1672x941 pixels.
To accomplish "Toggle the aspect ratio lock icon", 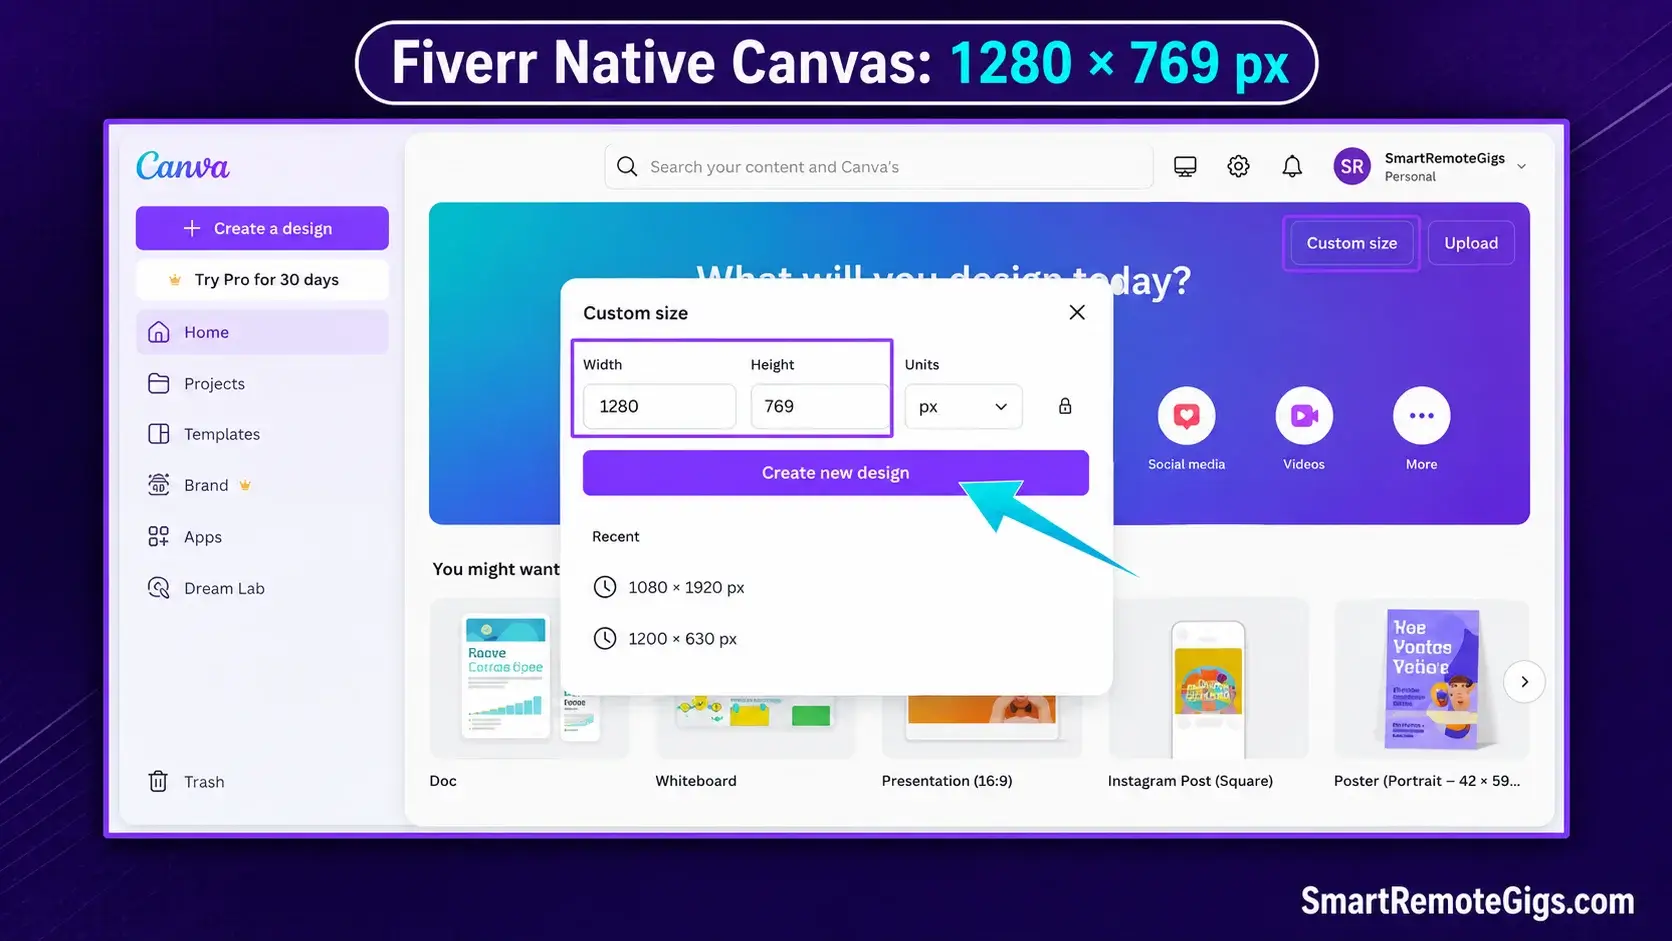I will coord(1065,406).
